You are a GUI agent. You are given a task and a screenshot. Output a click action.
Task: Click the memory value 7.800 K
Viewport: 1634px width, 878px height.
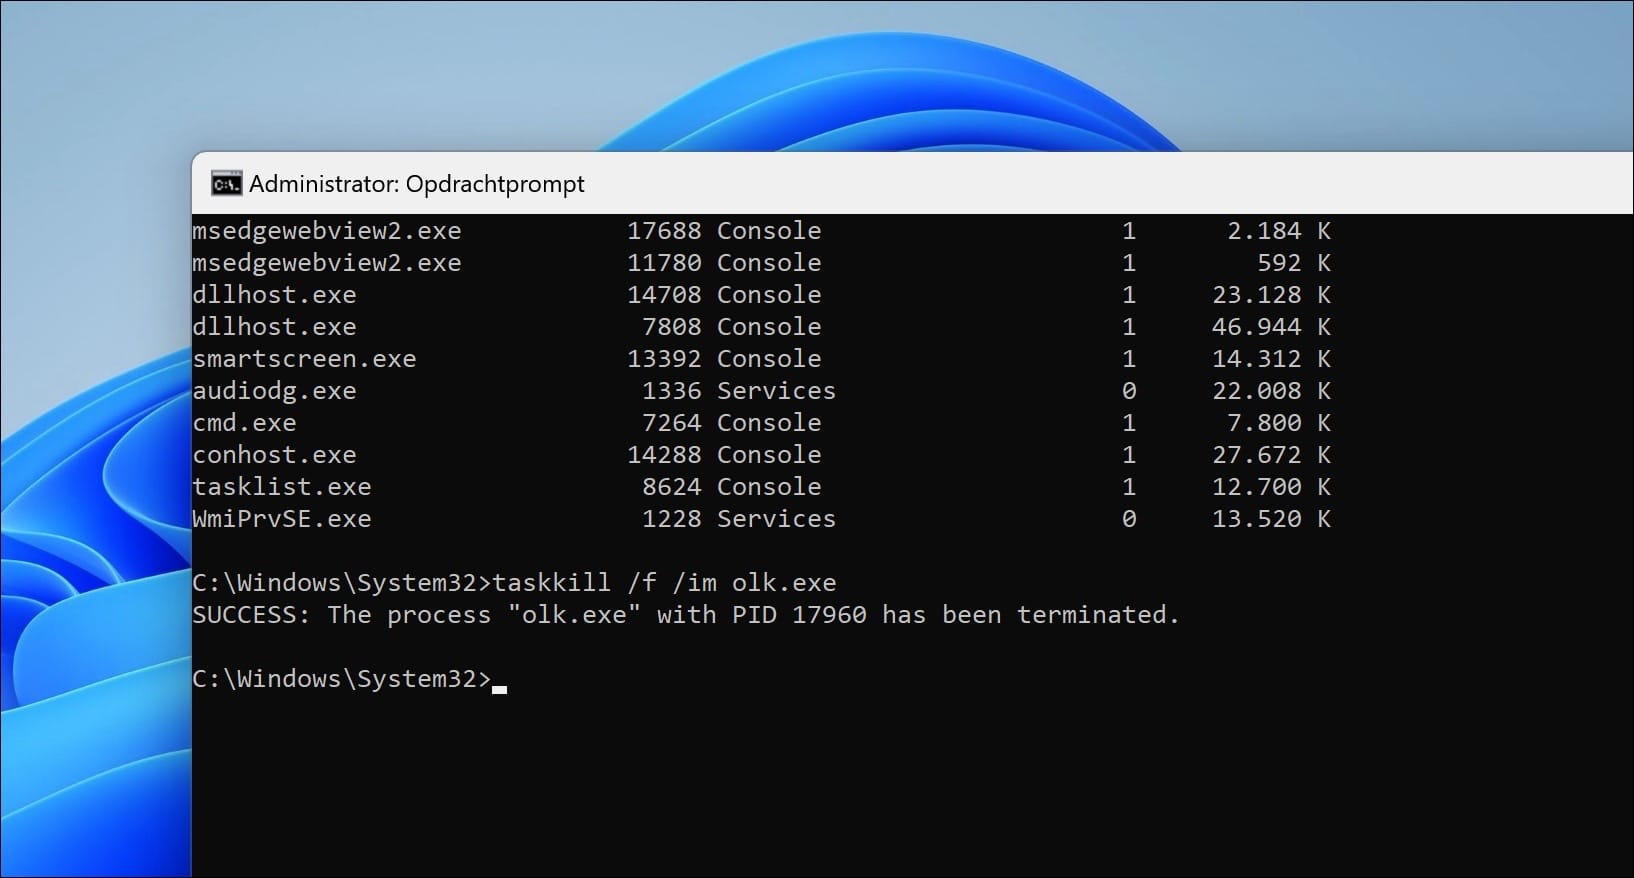[x=1279, y=423]
